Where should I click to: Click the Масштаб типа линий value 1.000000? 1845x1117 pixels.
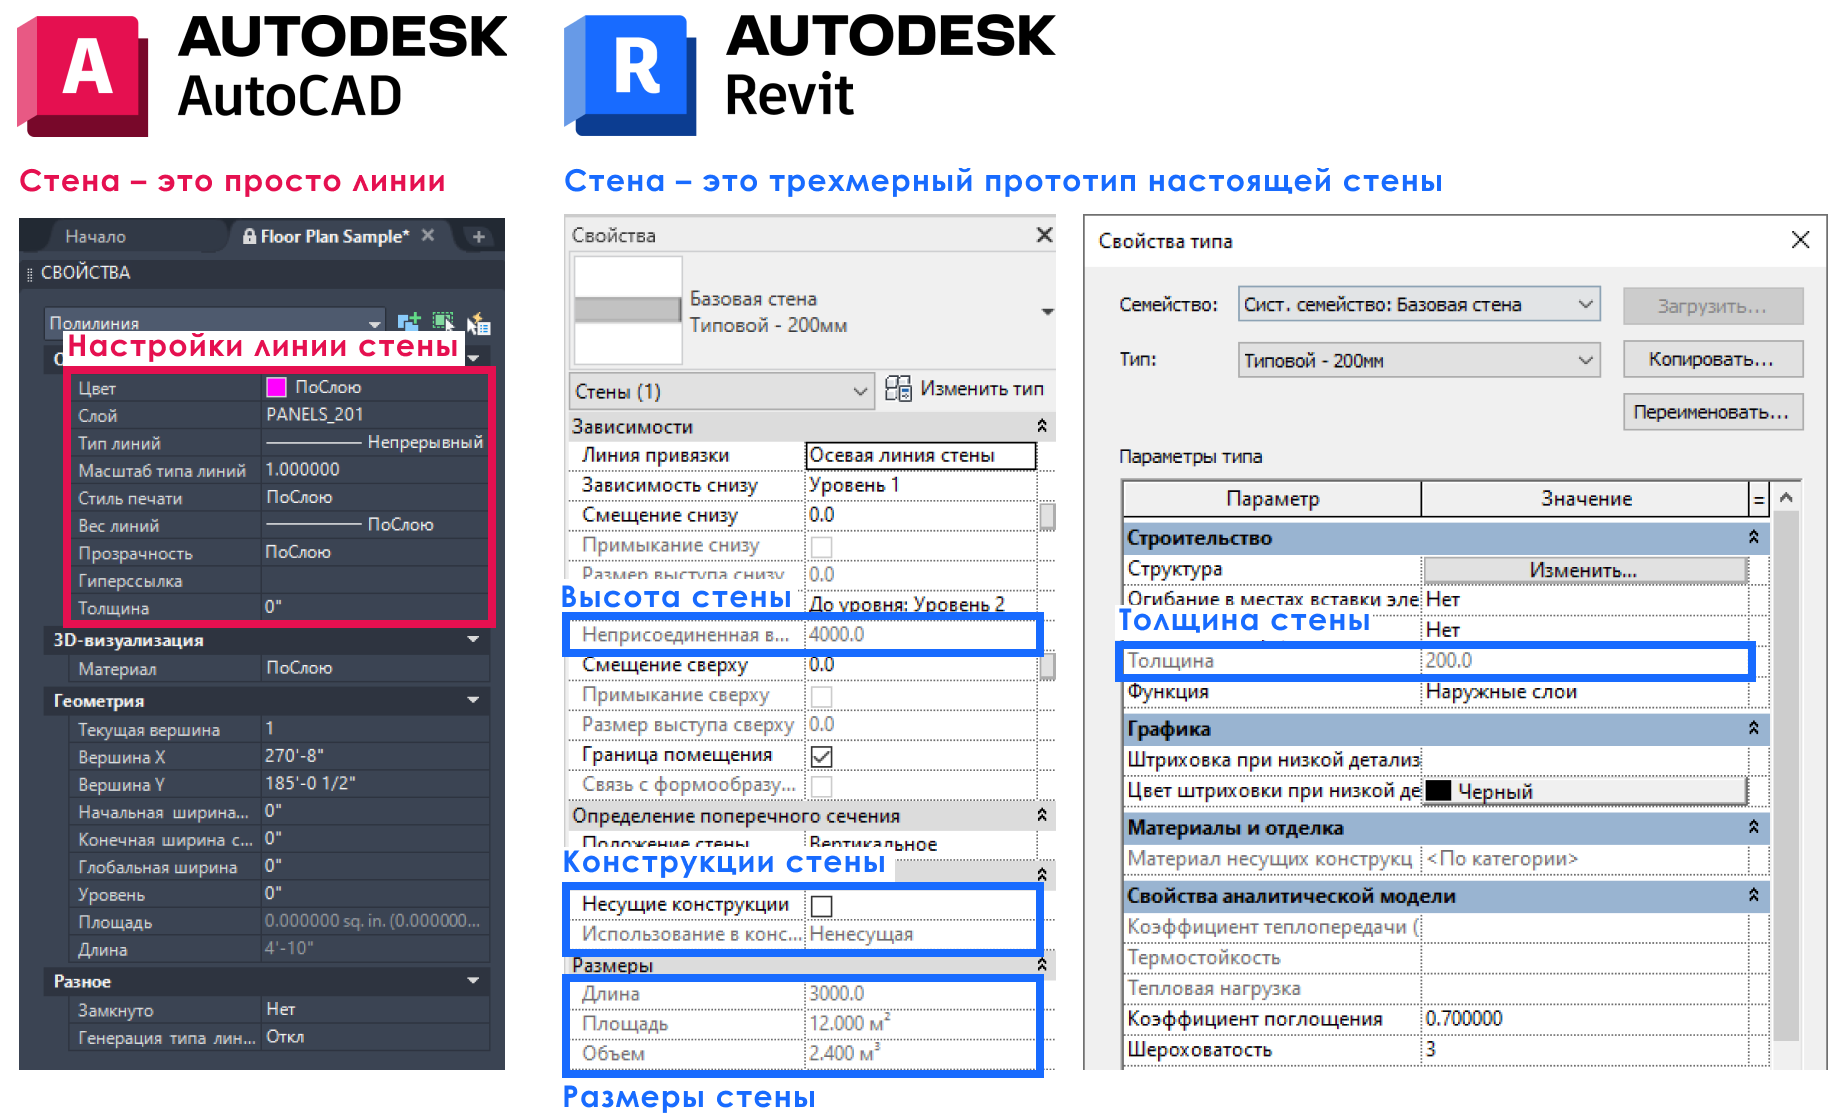[374, 470]
